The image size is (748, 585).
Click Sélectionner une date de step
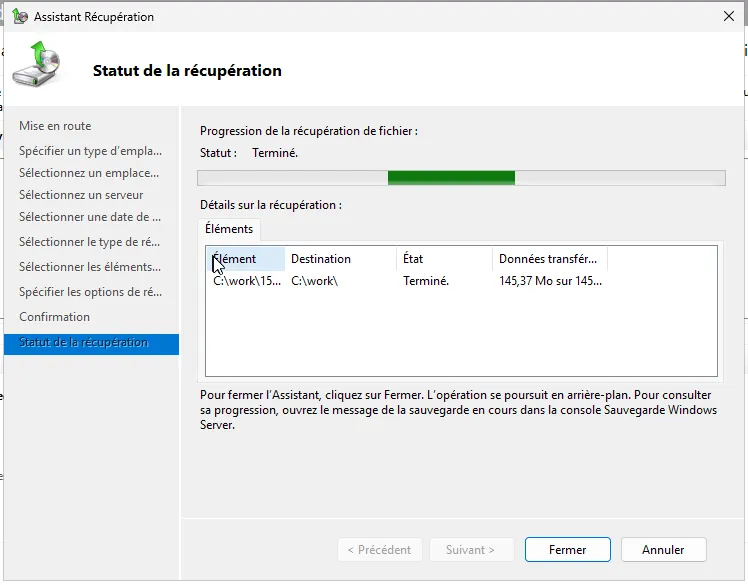[89, 217]
